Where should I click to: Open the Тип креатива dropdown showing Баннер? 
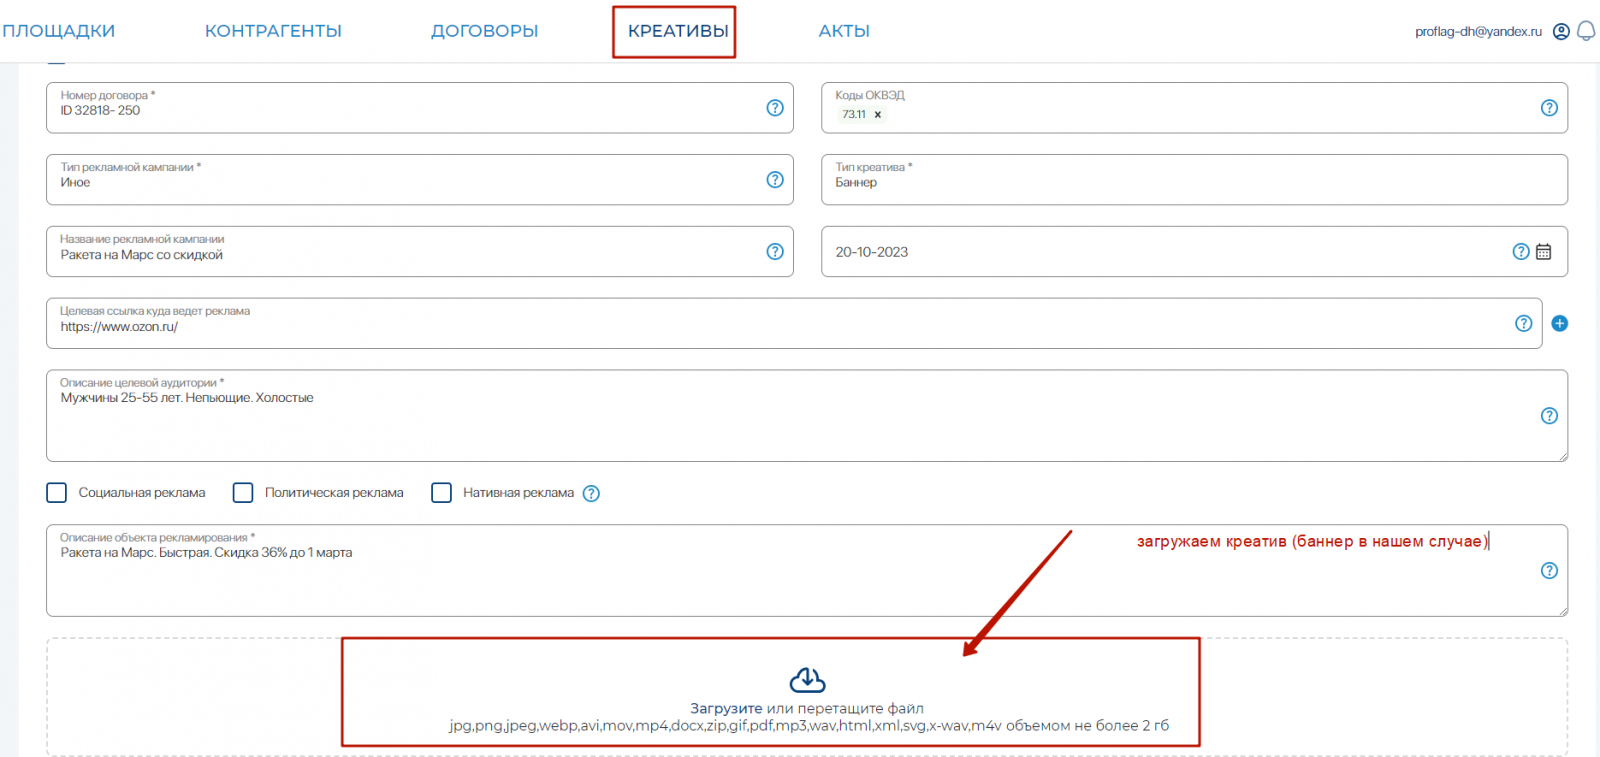coord(1194,180)
